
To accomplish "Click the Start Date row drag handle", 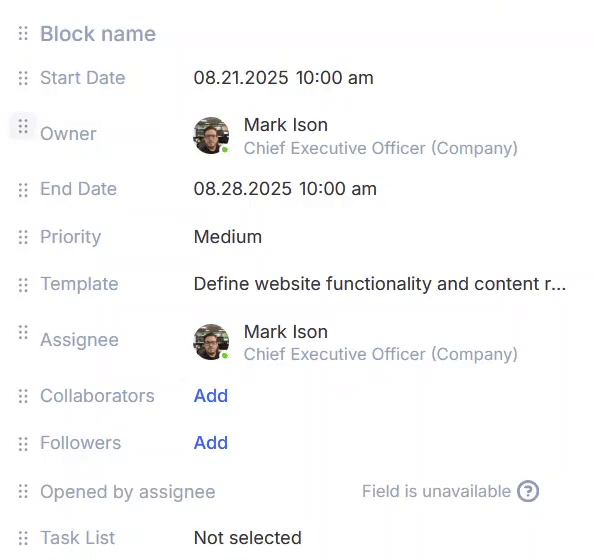I will coord(23,78).
